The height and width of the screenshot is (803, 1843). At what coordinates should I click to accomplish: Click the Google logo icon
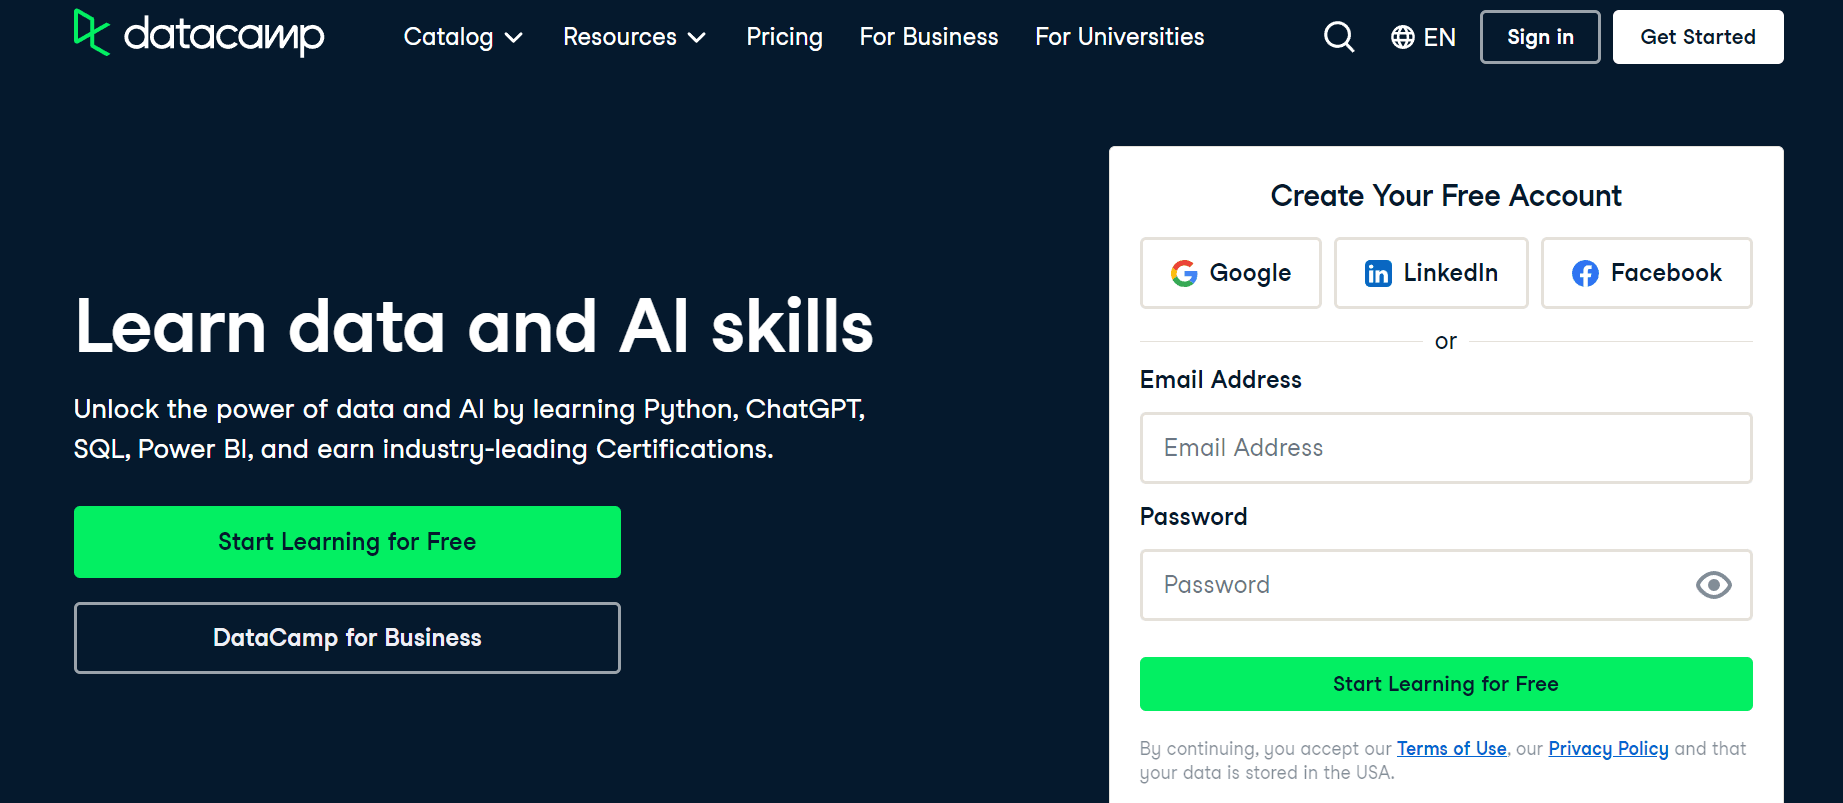(1184, 273)
